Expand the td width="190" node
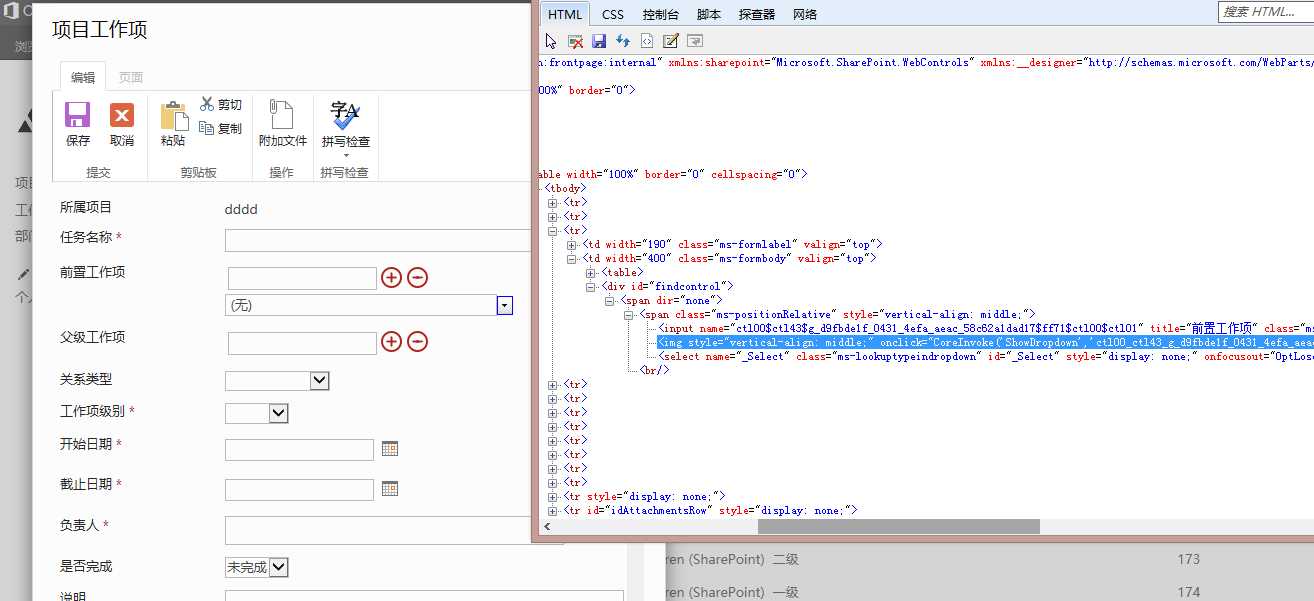Viewport: 1314px width, 601px height. click(572, 244)
